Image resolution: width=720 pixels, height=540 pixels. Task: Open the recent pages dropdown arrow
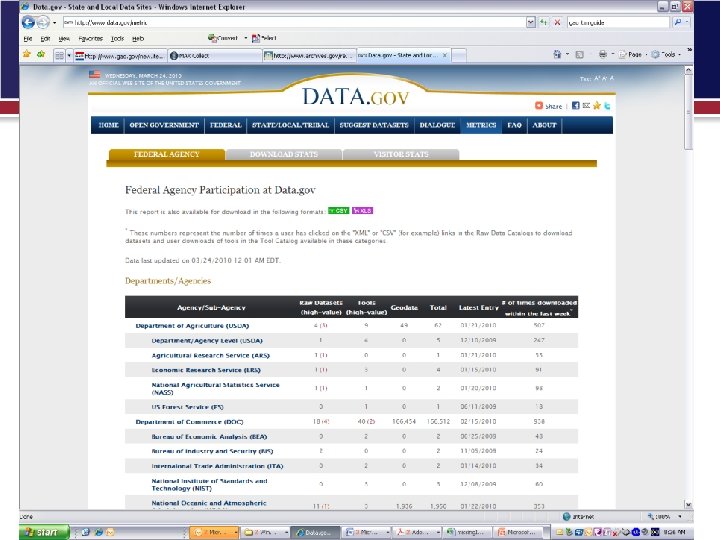54,22
